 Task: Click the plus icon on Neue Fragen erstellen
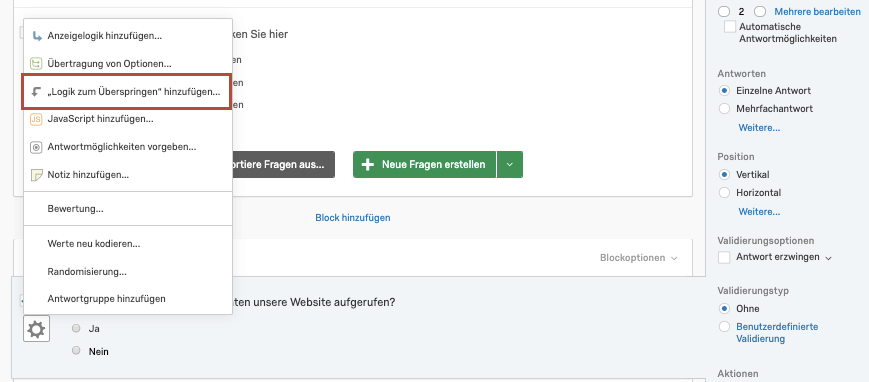pos(367,165)
